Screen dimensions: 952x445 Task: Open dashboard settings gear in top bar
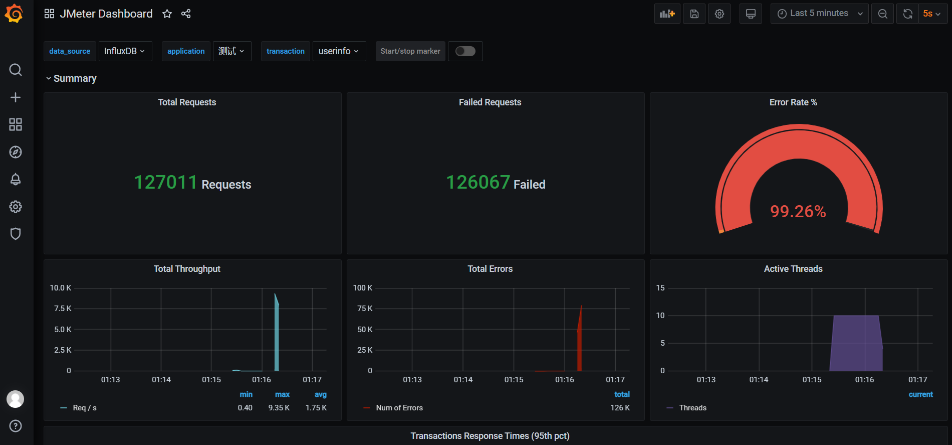(719, 13)
